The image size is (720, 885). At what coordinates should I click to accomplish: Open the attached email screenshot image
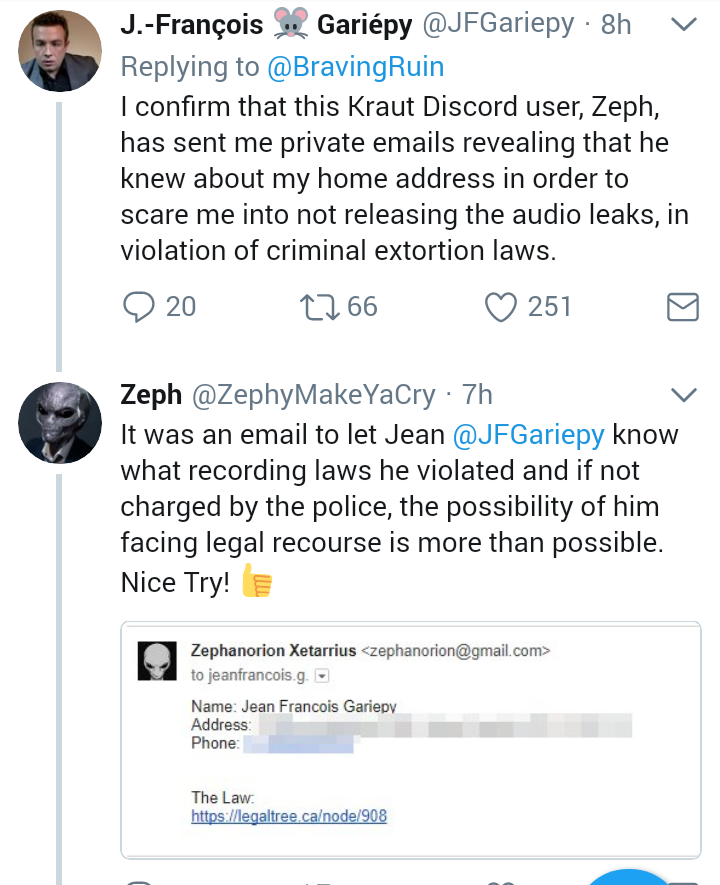click(x=411, y=740)
